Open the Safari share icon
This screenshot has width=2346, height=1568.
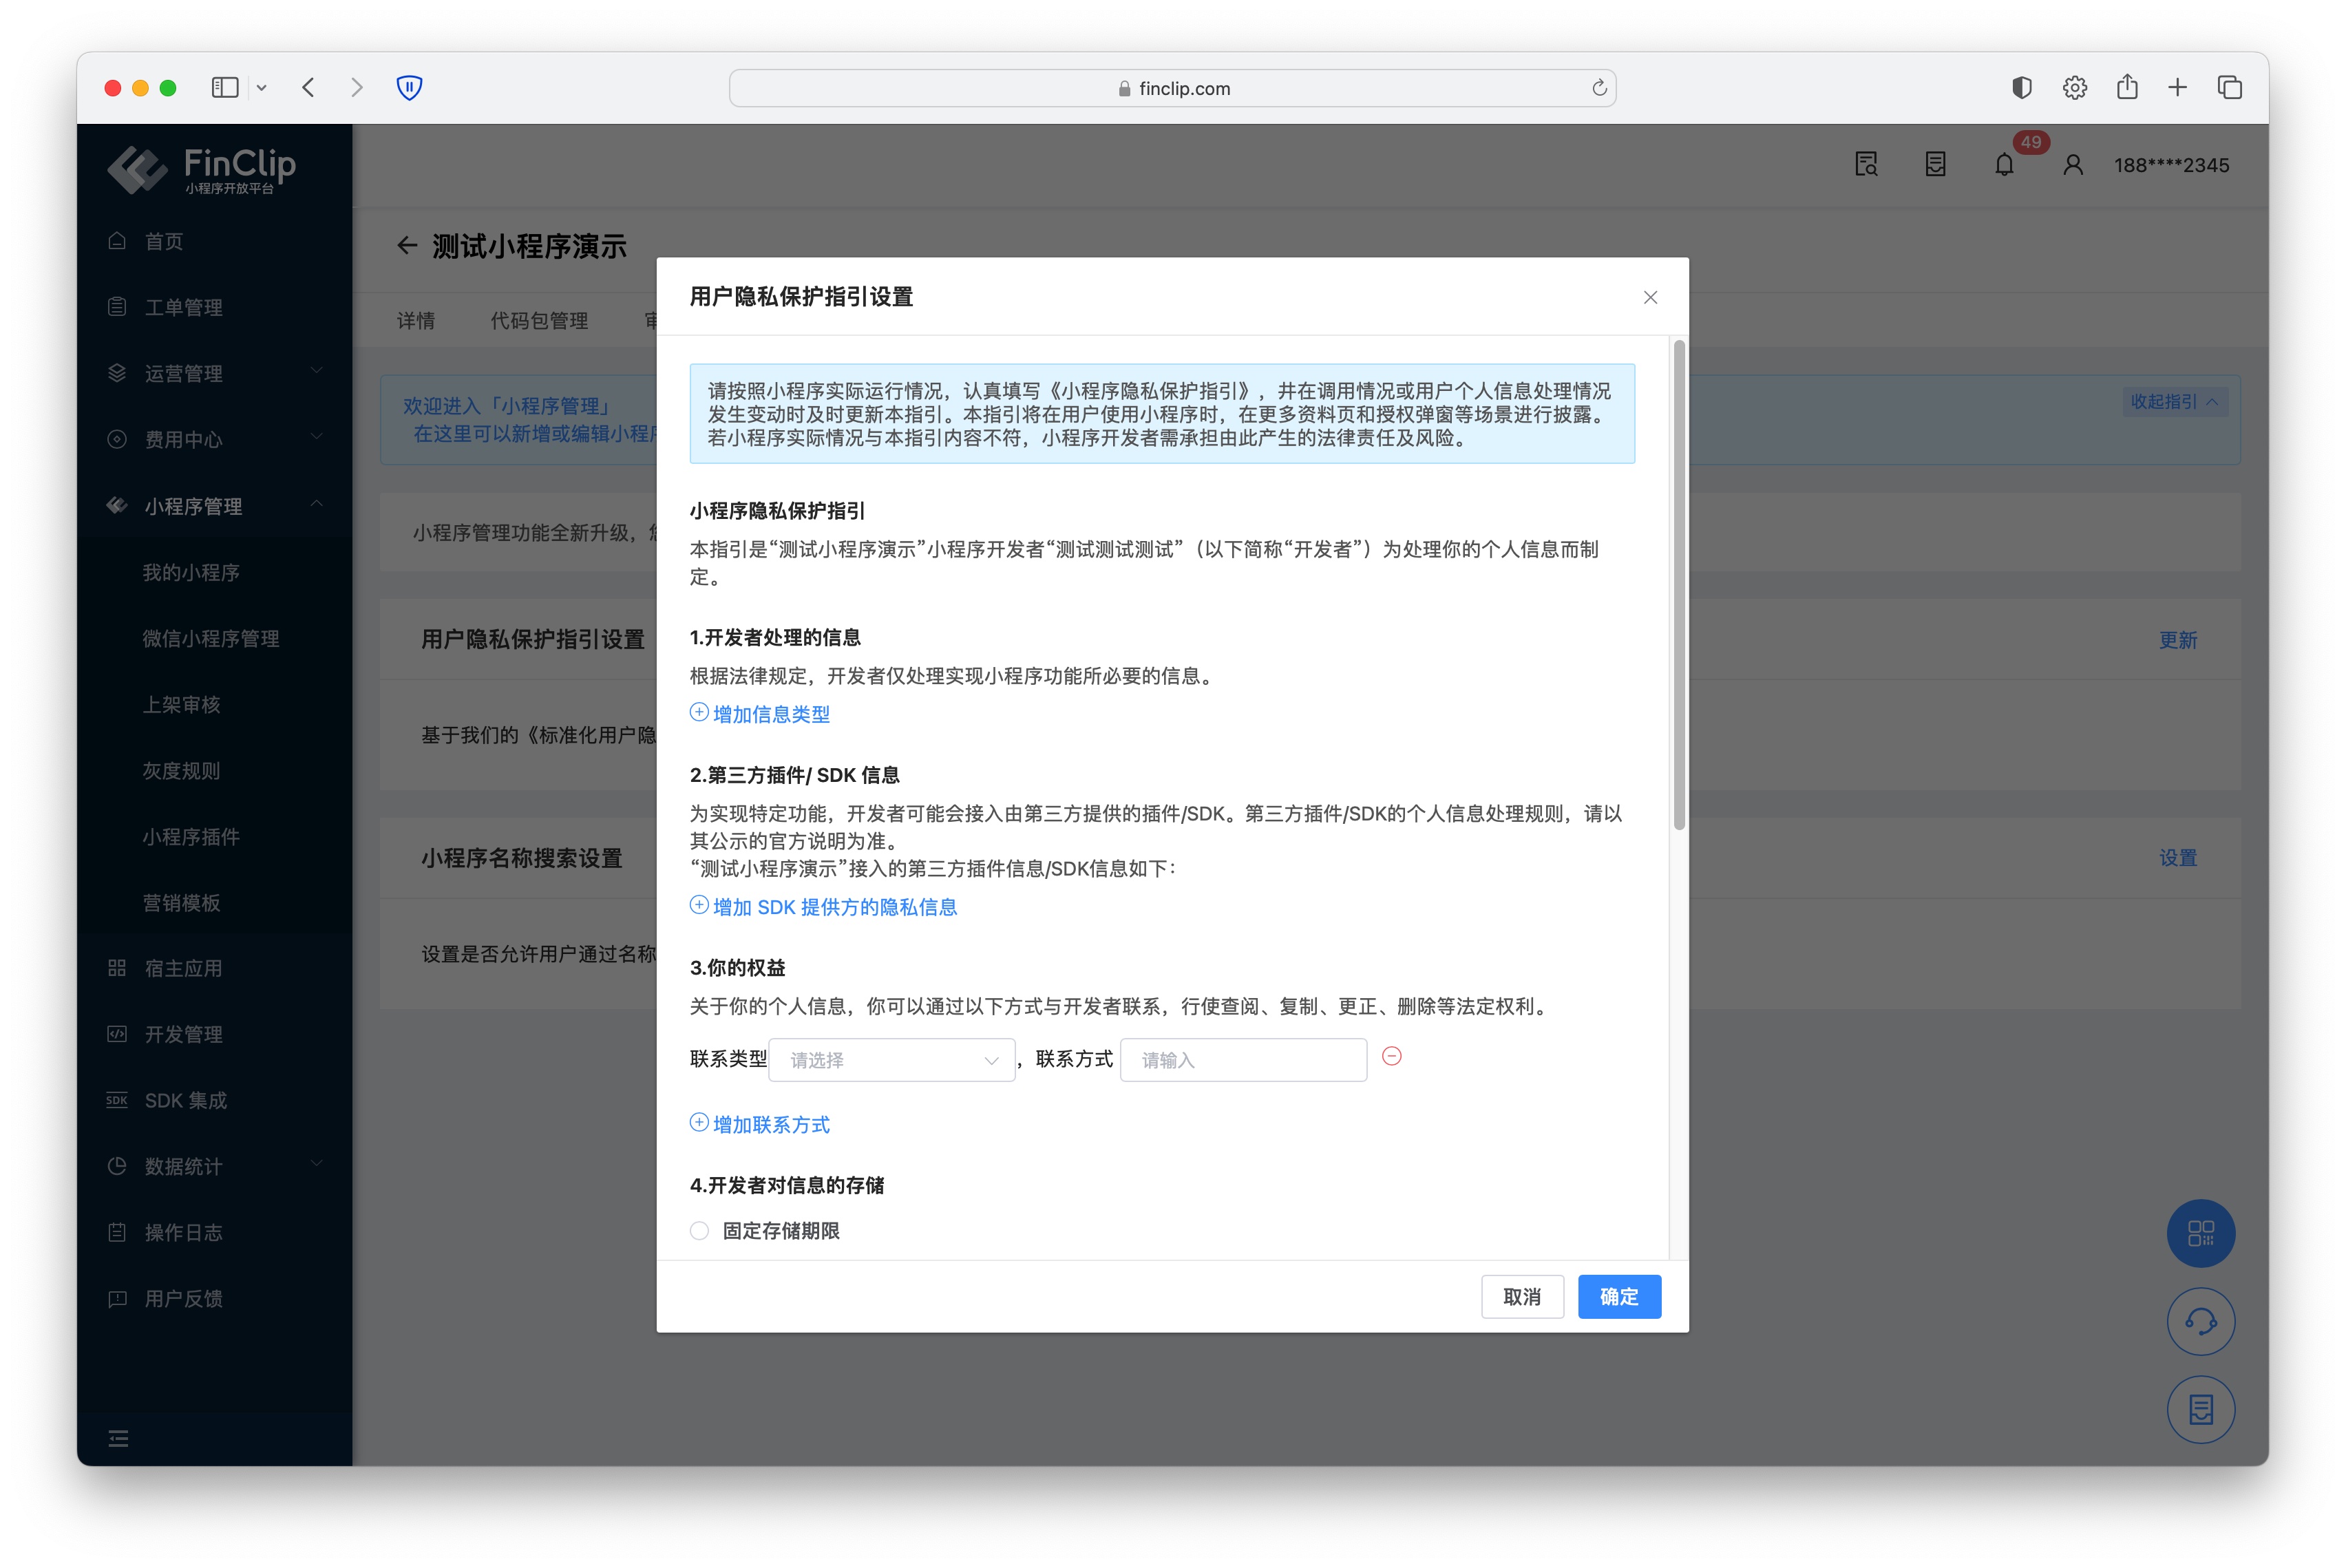click(2127, 88)
